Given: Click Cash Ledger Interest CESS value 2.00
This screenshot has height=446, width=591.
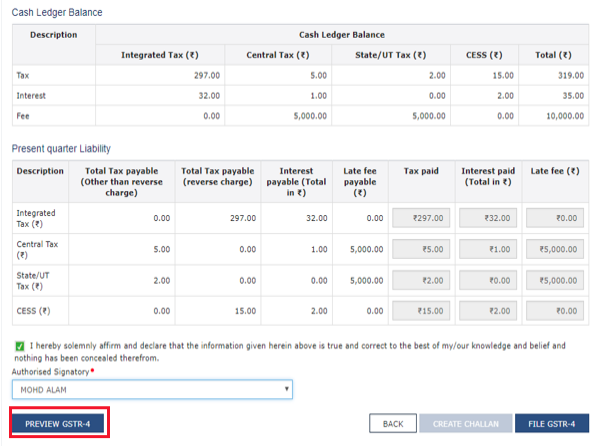Looking at the screenshot, I should (505, 96).
